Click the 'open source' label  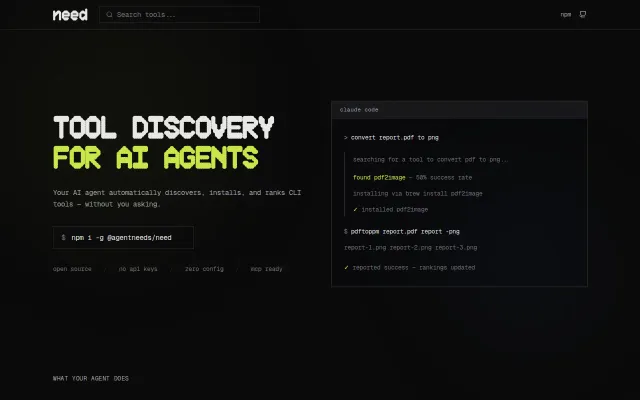coord(72,269)
